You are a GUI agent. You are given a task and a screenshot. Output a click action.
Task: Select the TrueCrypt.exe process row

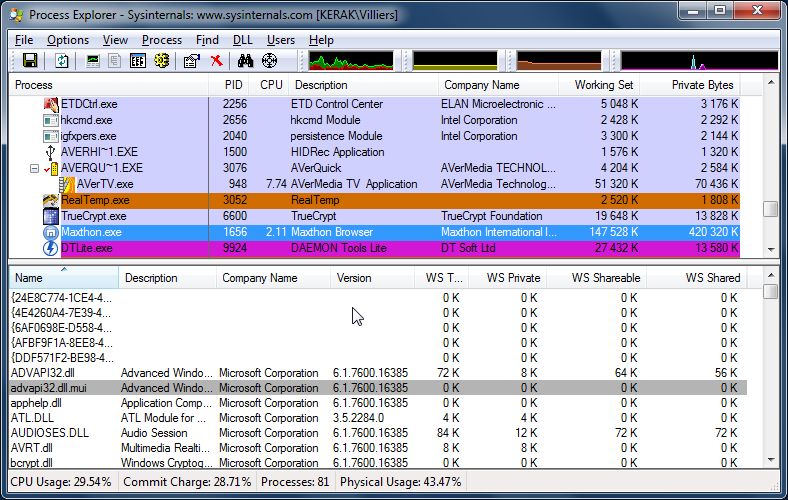point(94,216)
